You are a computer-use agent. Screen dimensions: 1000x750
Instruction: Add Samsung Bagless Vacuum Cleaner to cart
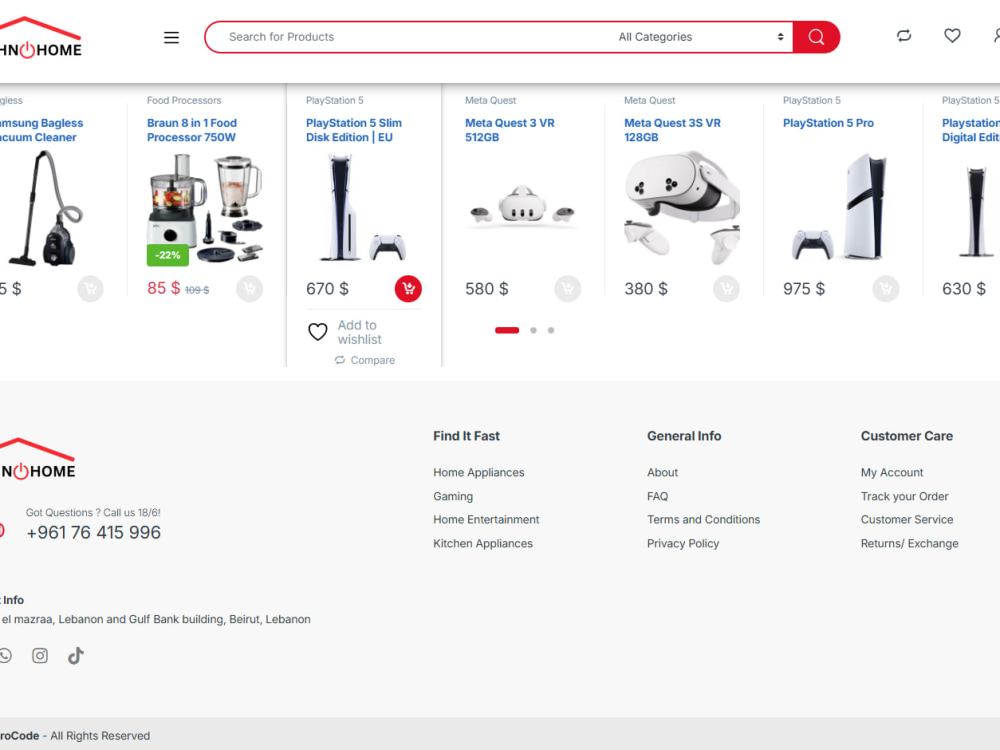coord(91,289)
